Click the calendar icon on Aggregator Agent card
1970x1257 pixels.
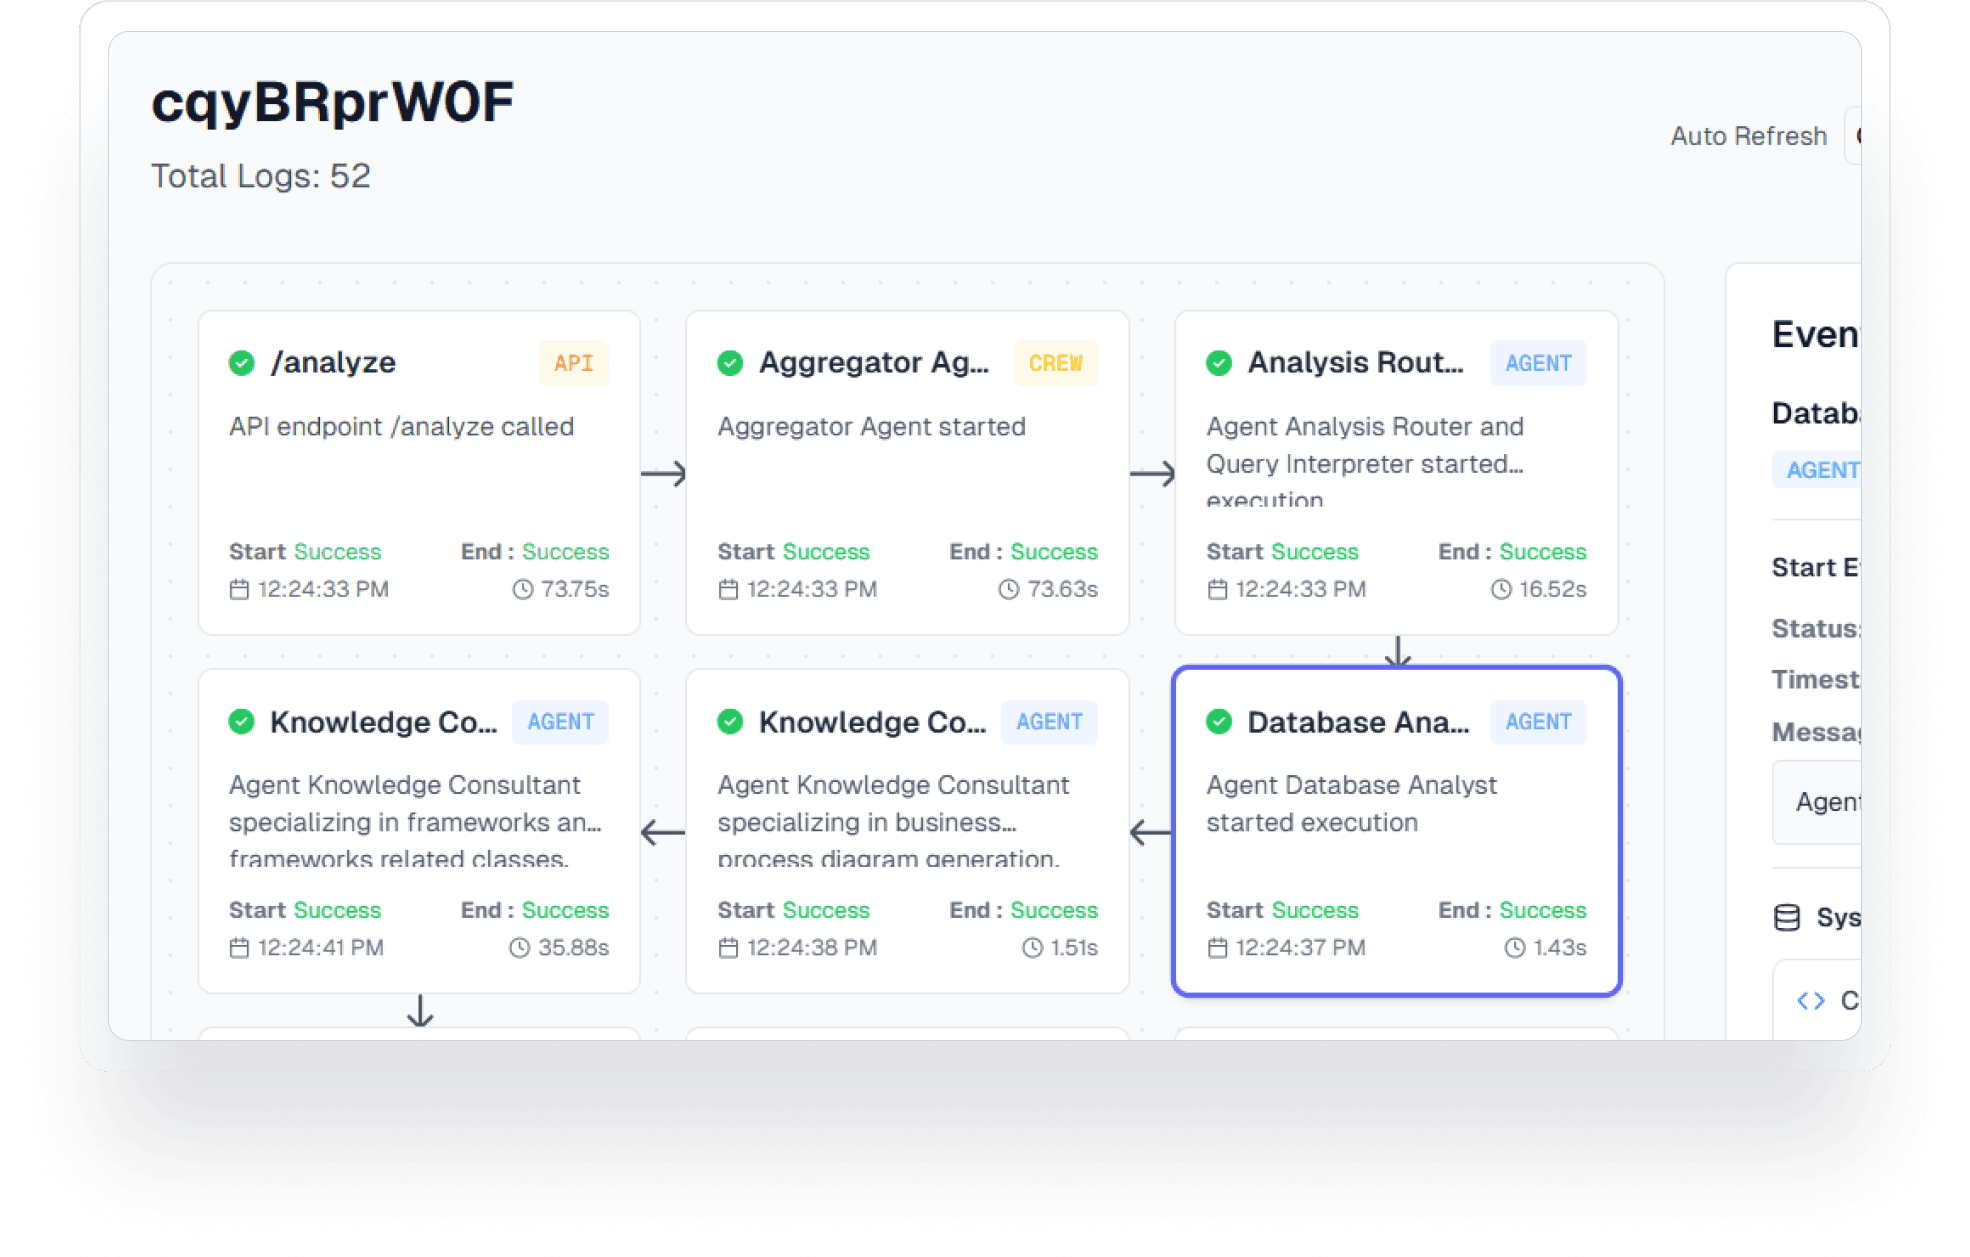728,589
